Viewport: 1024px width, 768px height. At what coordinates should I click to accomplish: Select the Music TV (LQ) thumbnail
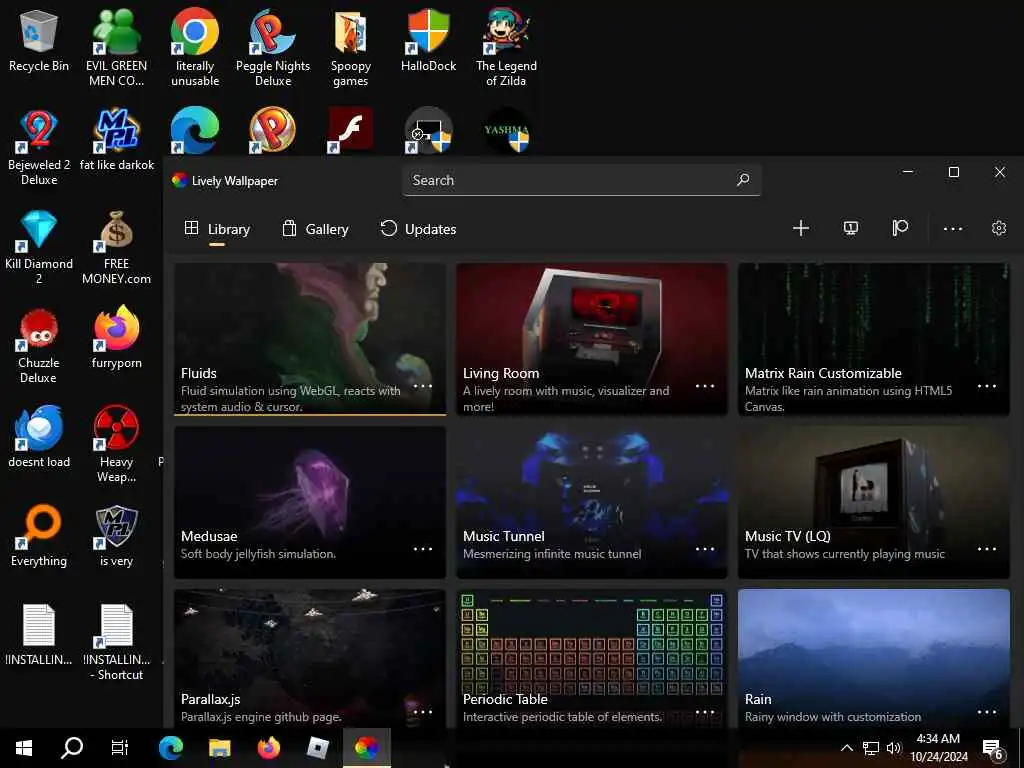[x=874, y=502]
